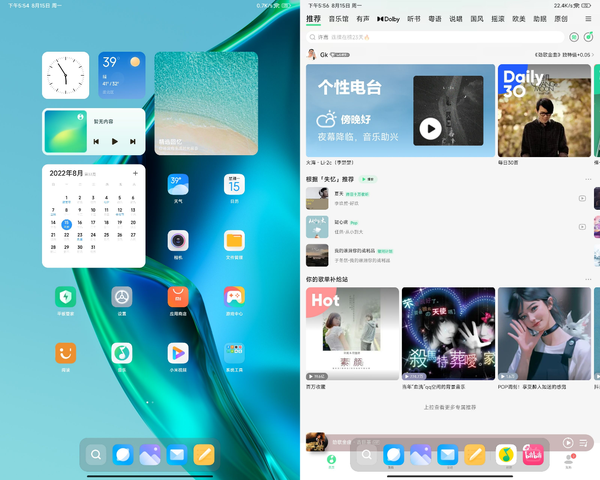Image resolution: width=600 pixels, height=480 pixels.
Task: Play music from the music widget play button
Action: point(114,142)
